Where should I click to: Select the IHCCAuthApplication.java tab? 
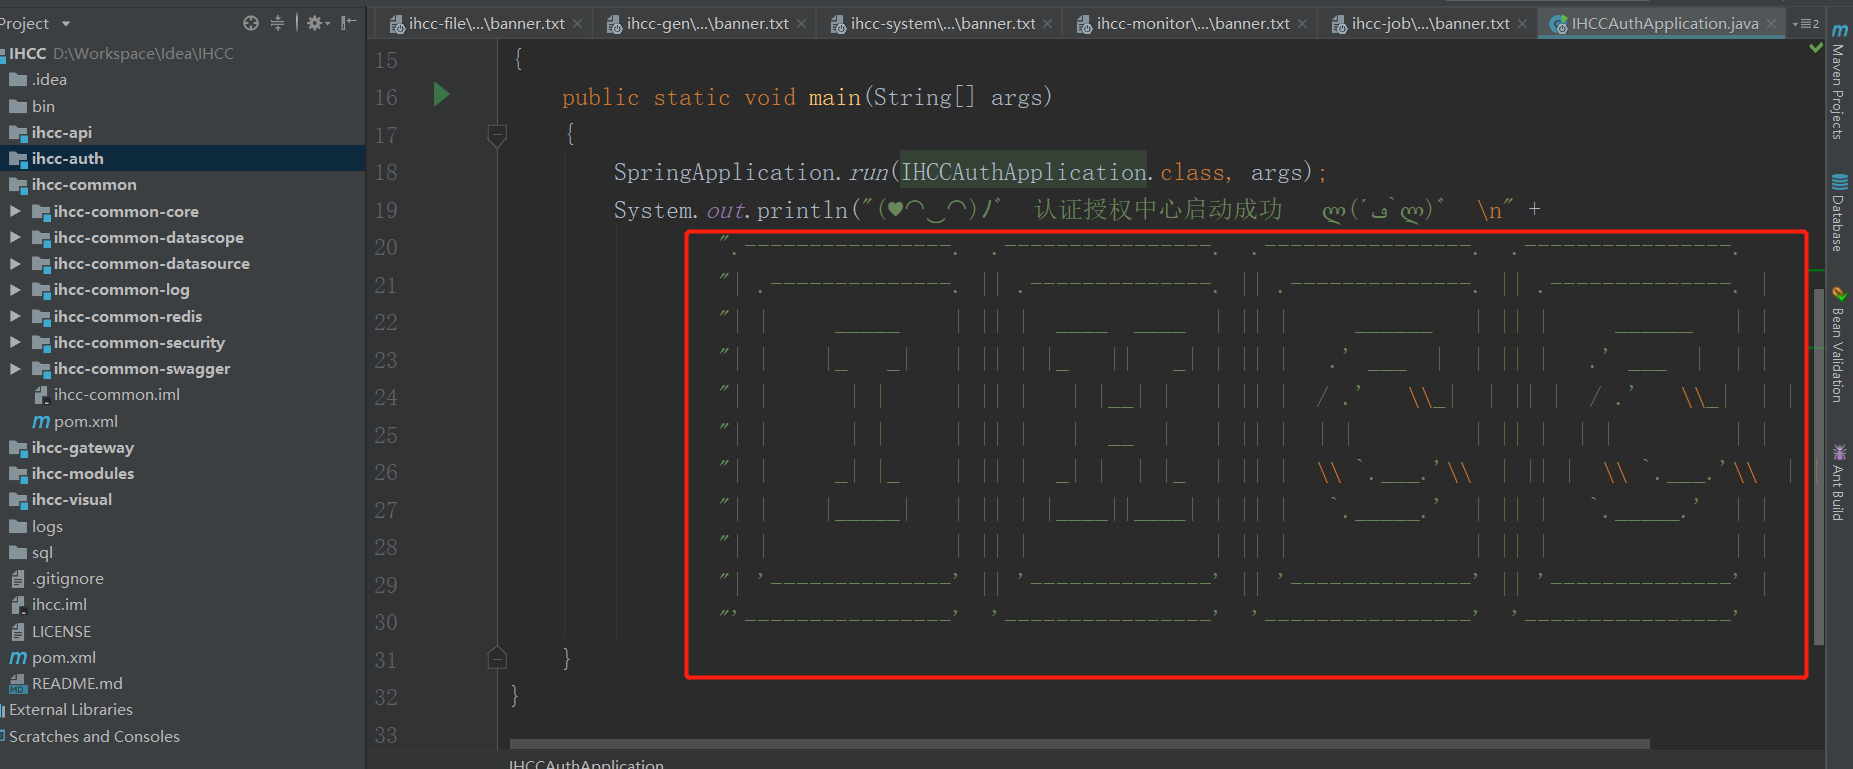(1654, 23)
